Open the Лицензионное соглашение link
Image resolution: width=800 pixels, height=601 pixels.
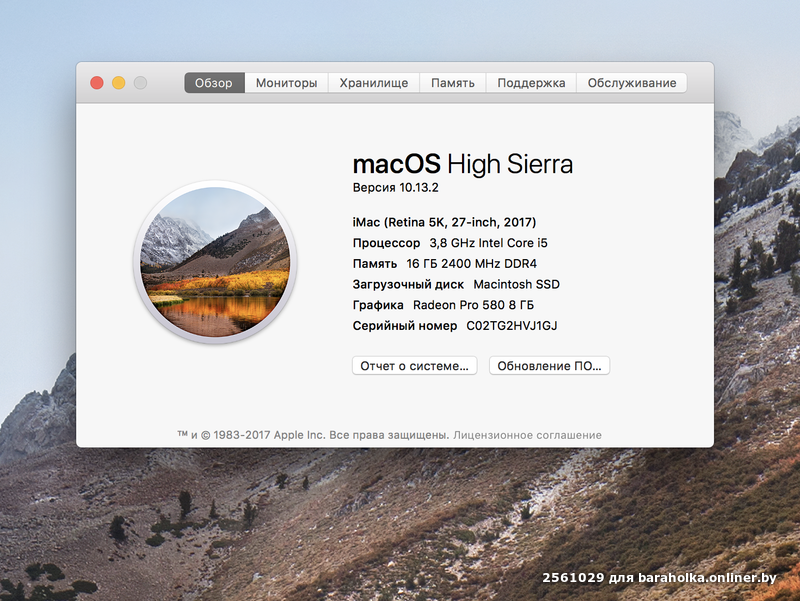(527, 435)
